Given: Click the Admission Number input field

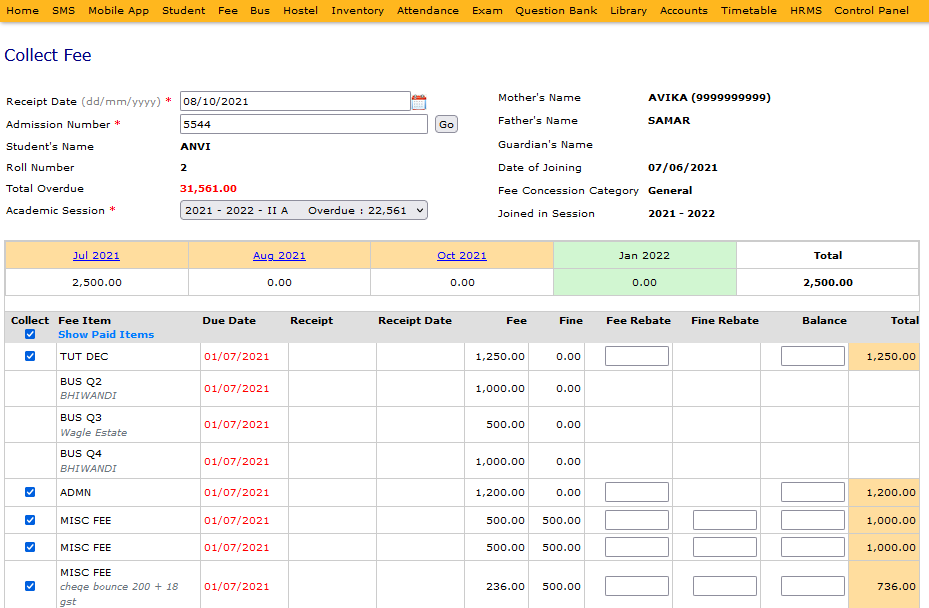Looking at the screenshot, I should point(304,125).
